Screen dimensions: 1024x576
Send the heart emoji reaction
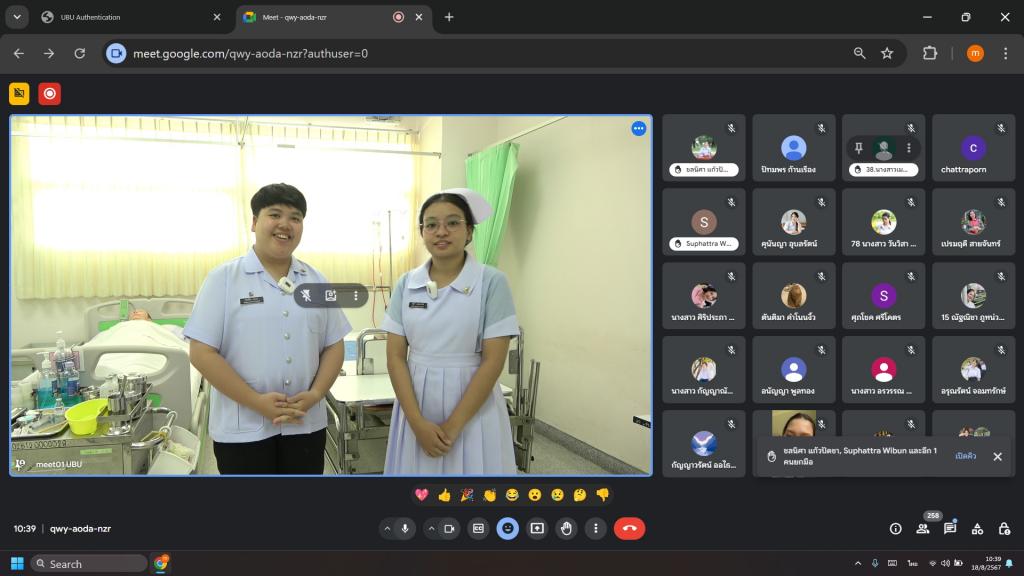(421, 494)
